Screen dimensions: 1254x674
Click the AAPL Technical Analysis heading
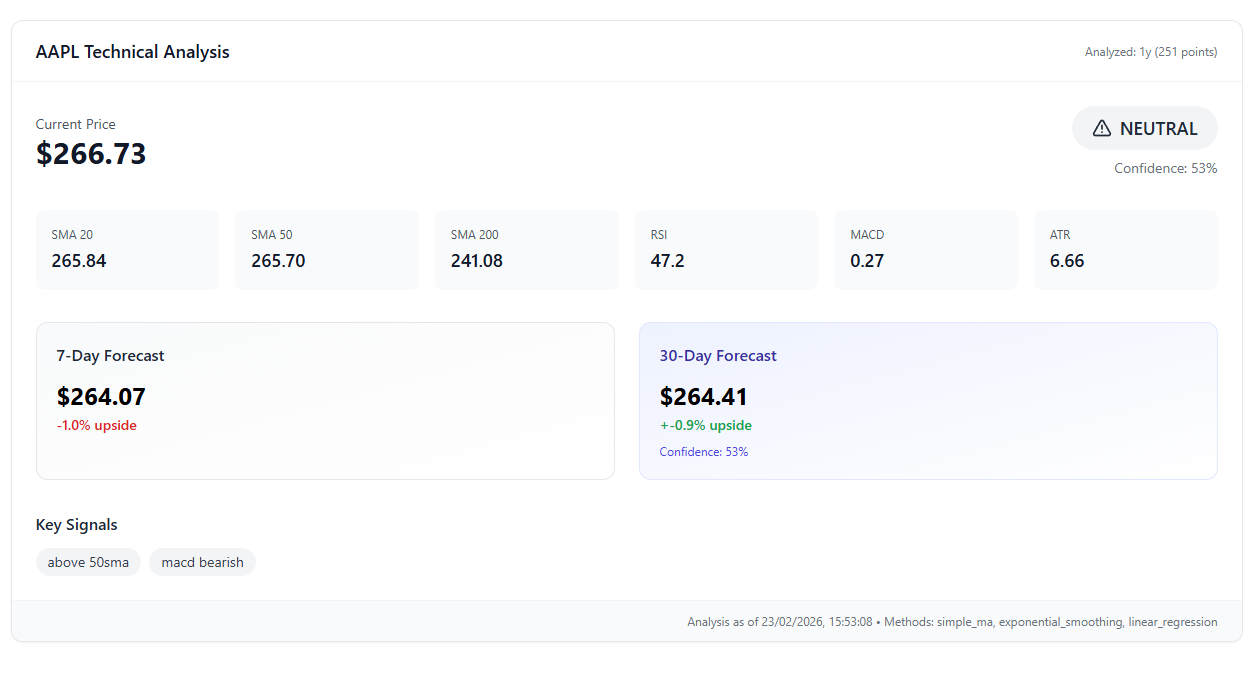[133, 52]
